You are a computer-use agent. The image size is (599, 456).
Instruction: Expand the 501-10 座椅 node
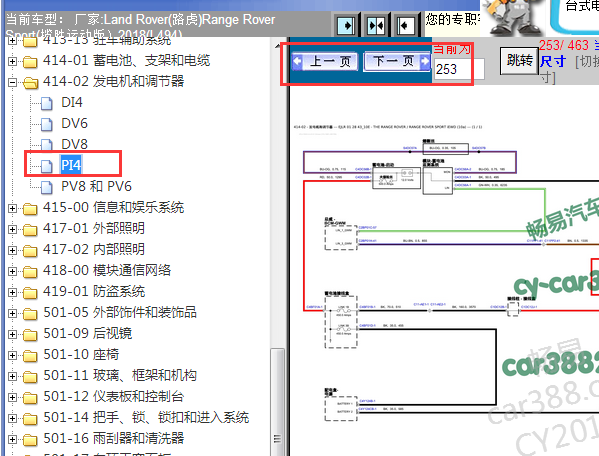pyautogui.click(x=13, y=355)
